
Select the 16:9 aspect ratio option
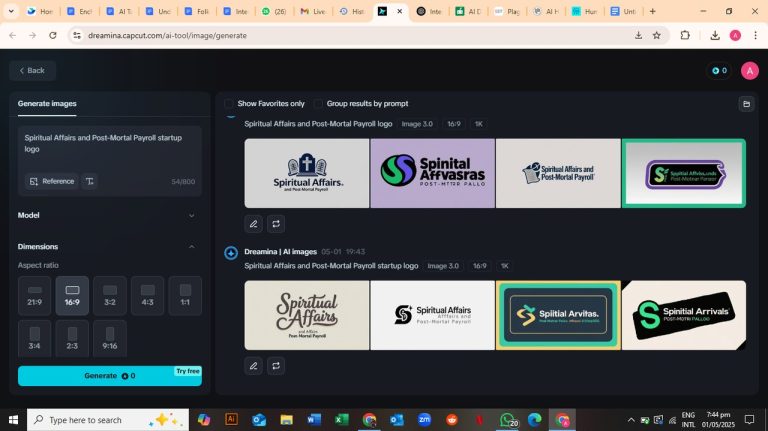(x=72, y=296)
